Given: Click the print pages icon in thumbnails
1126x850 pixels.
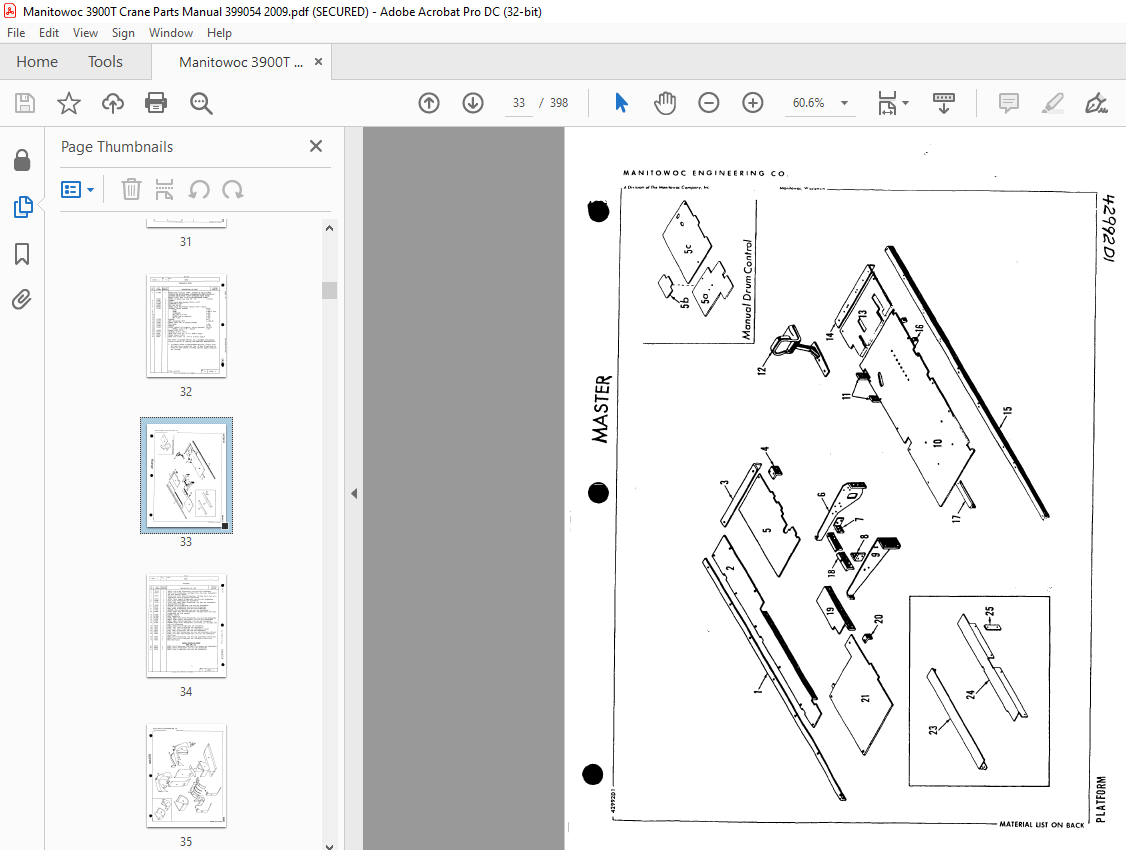Looking at the screenshot, I should (x=164, y=190).
